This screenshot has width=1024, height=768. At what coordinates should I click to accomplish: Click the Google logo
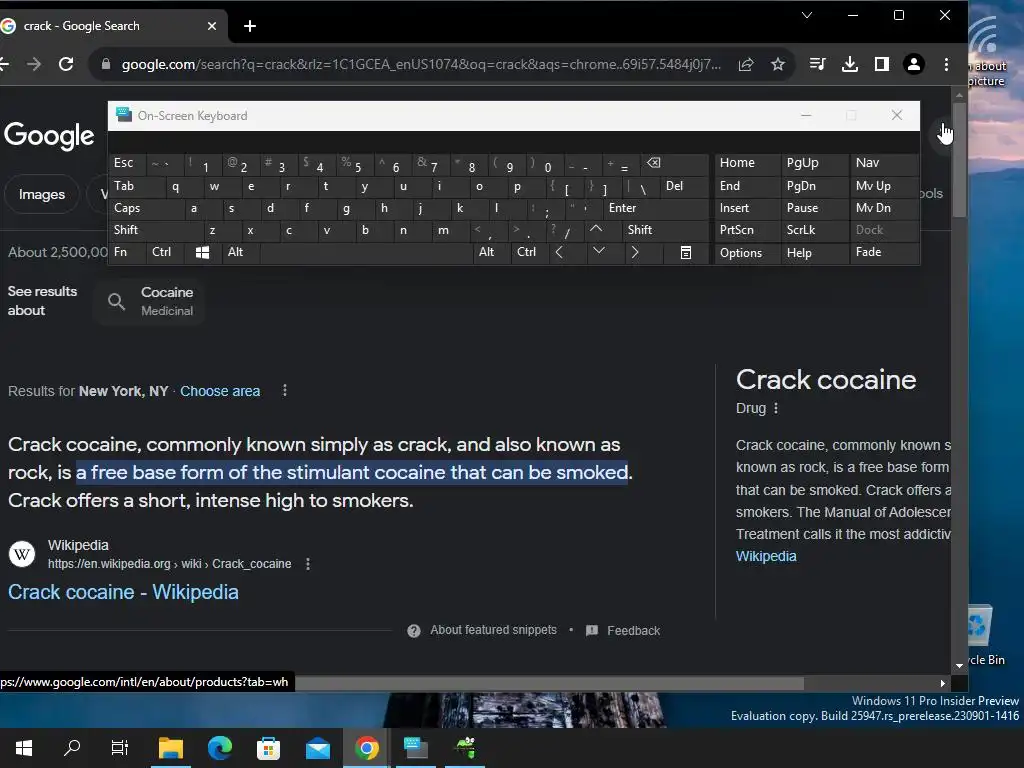pos(49,136)
